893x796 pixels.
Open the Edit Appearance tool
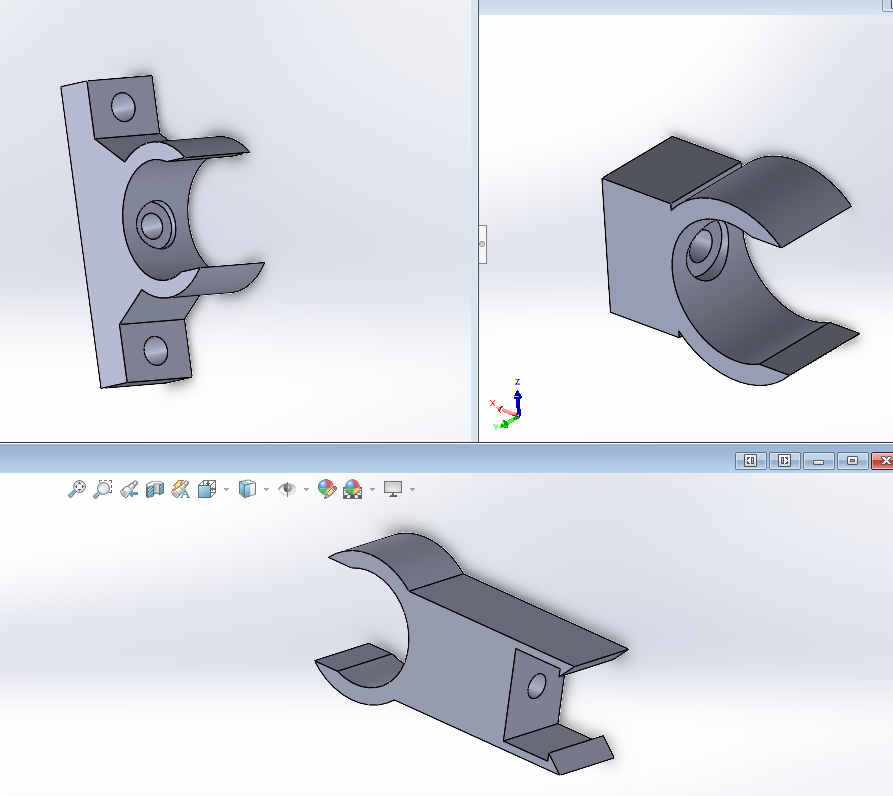coord(326,489)
